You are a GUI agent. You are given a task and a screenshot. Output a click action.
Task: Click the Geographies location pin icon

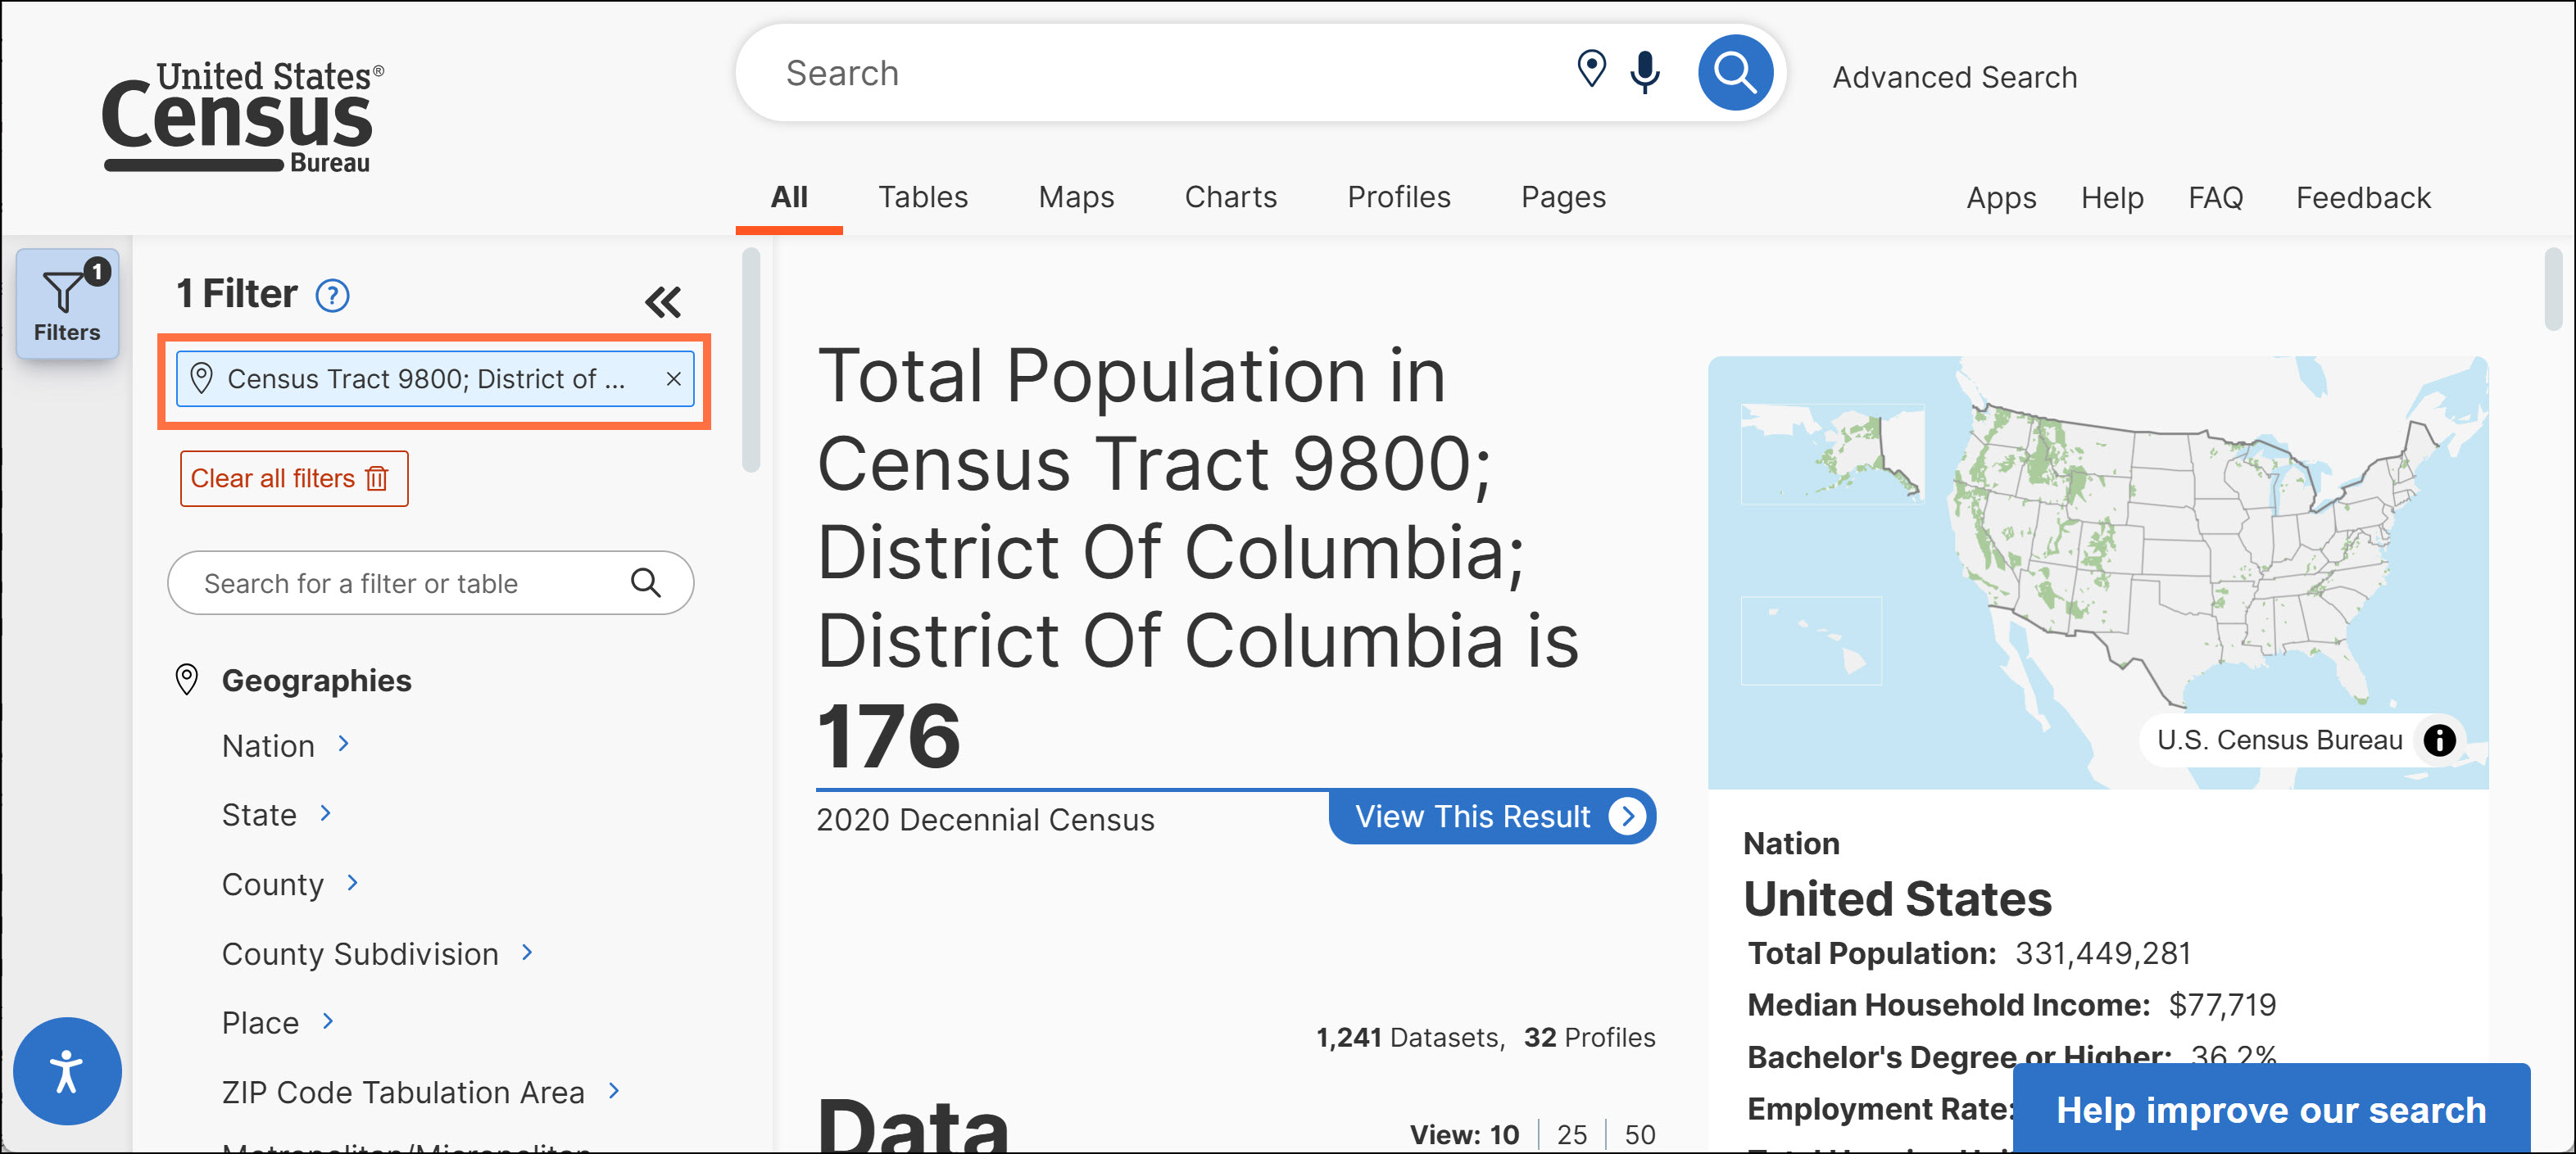coord(187,680)
